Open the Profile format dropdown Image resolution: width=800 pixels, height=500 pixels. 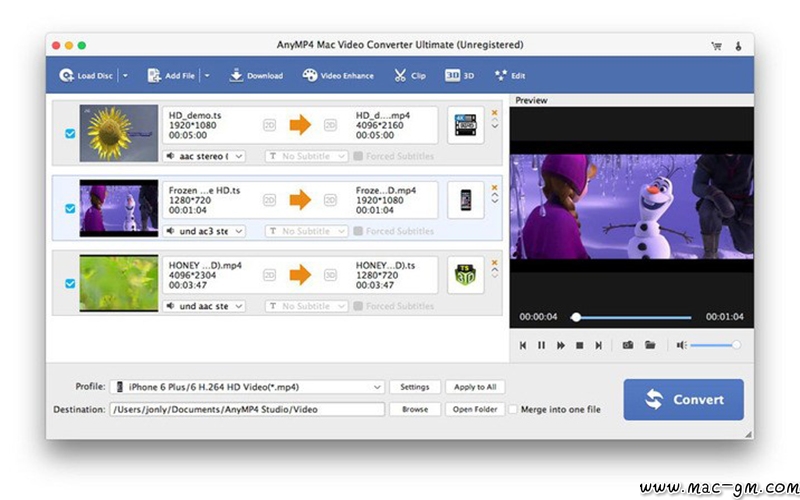tap(247, 387)
